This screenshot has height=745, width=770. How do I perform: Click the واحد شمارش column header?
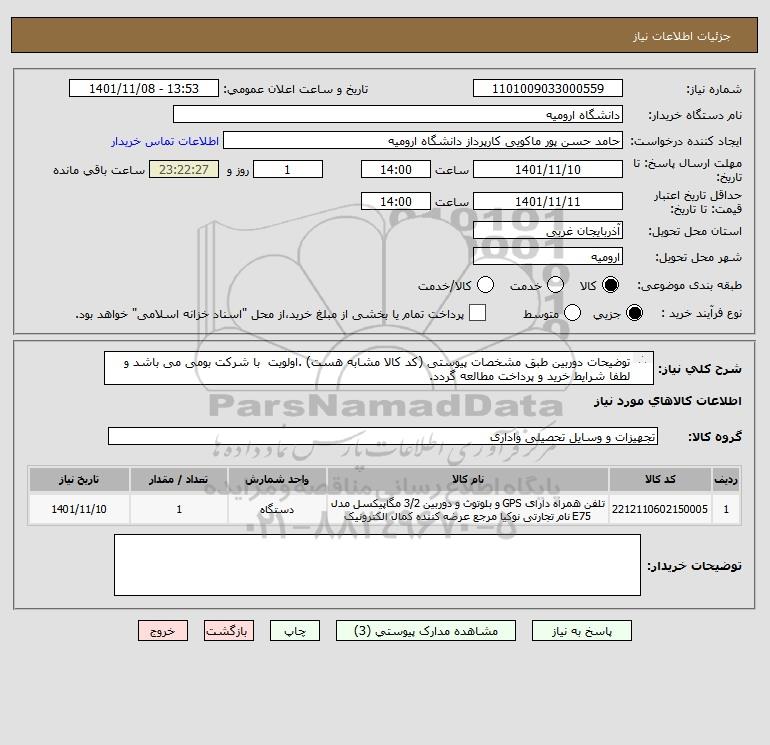(x=277, y=479)
